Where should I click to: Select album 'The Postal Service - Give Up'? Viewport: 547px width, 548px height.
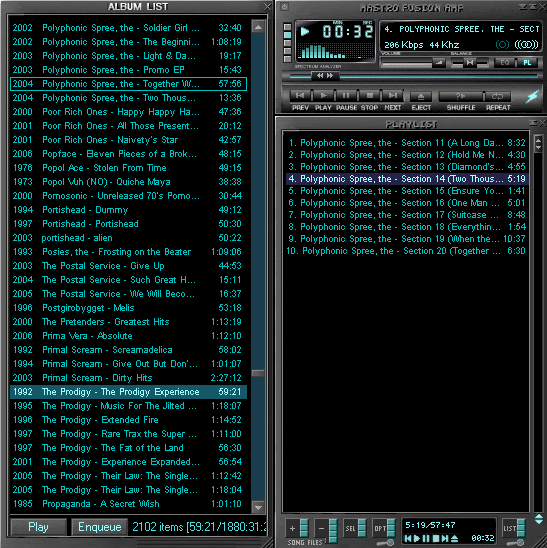point(128,266)
